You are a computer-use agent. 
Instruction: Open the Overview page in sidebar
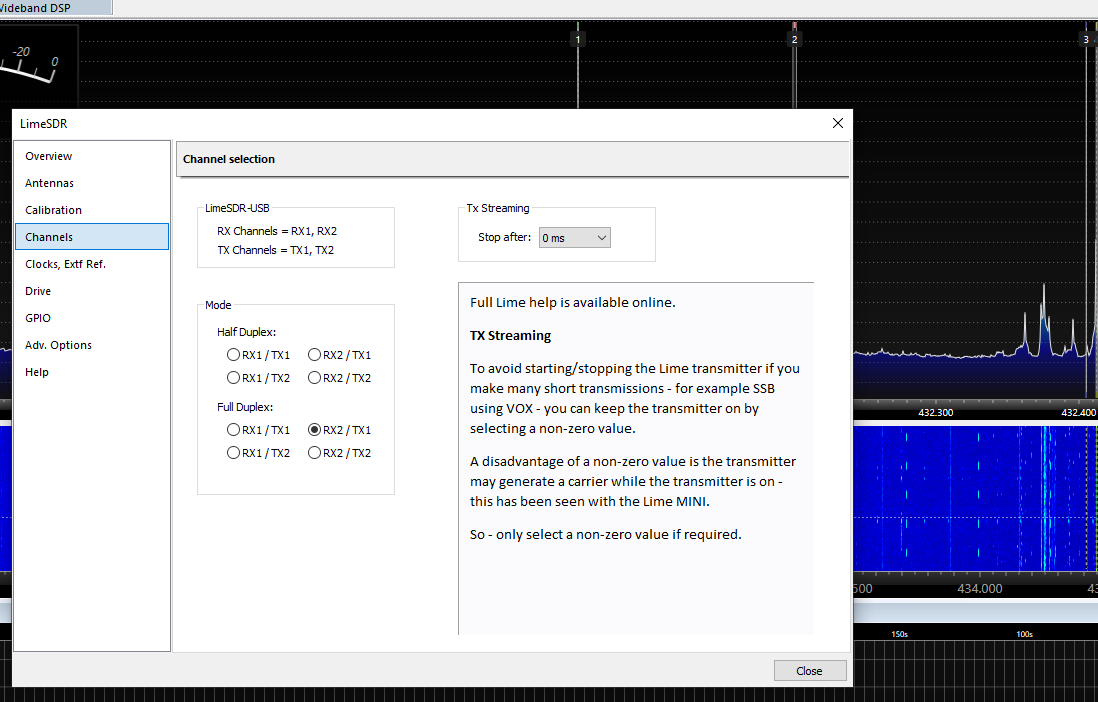49,156
